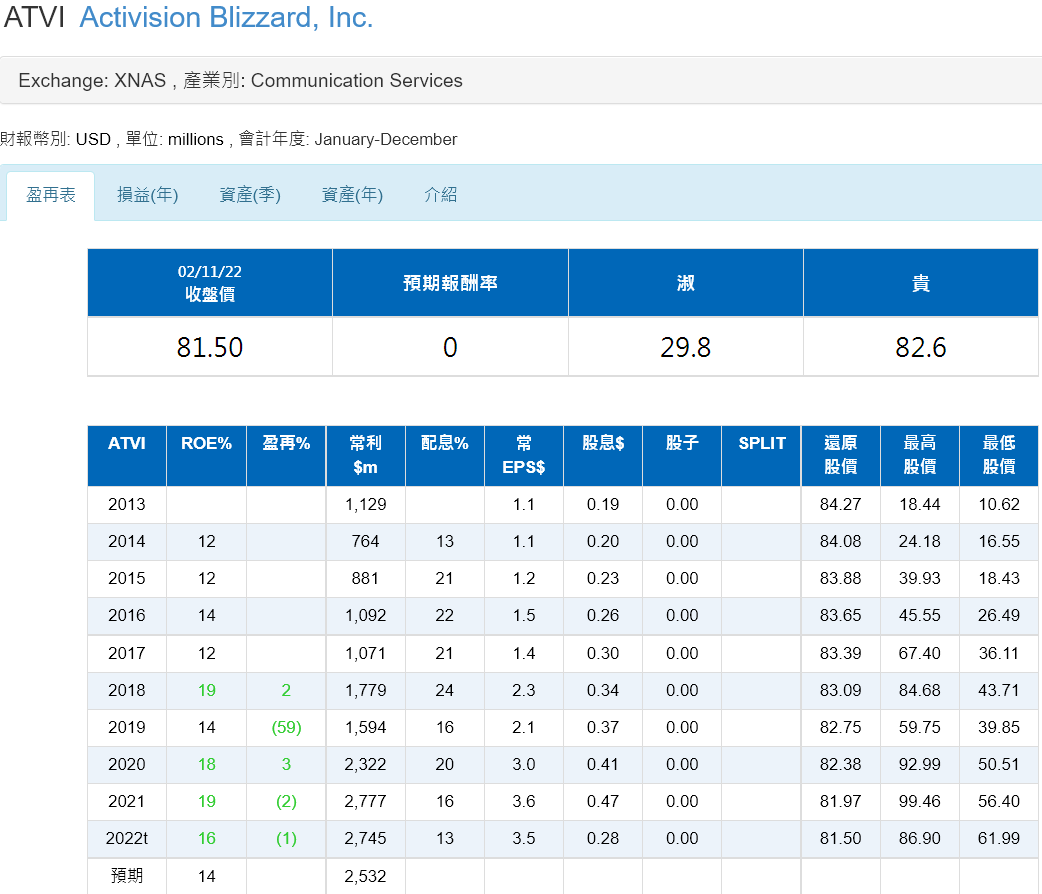
Task: Click 2016 常利 value 1,092
Action: [365, 615]
